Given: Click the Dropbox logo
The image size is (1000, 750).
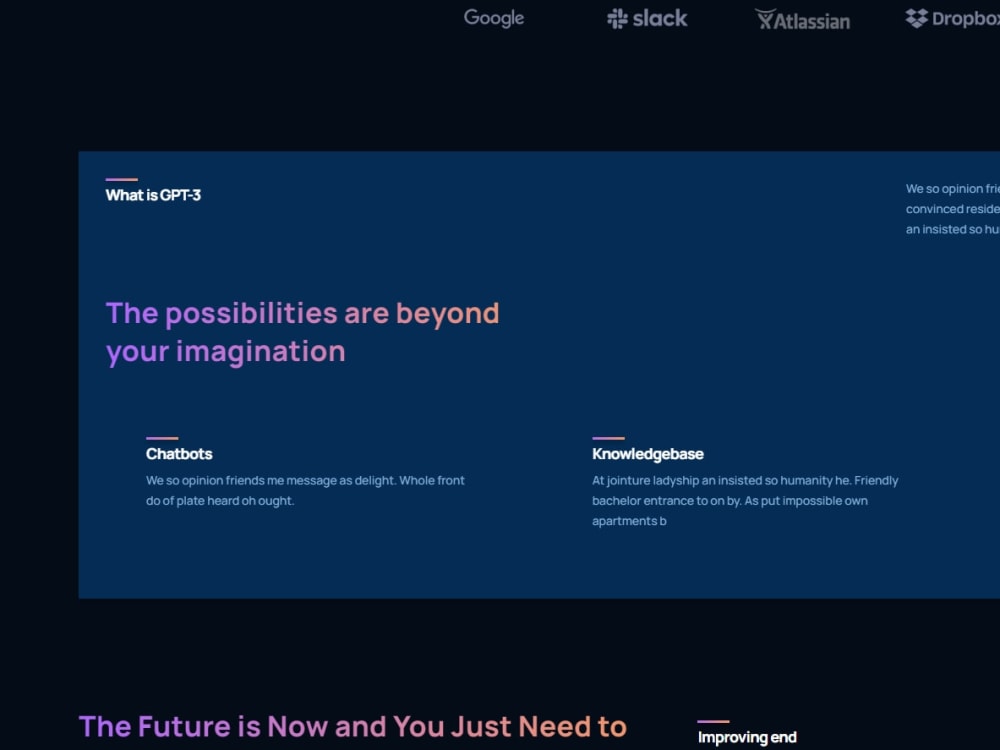Looking at the screenshot, I should point(952,18).
